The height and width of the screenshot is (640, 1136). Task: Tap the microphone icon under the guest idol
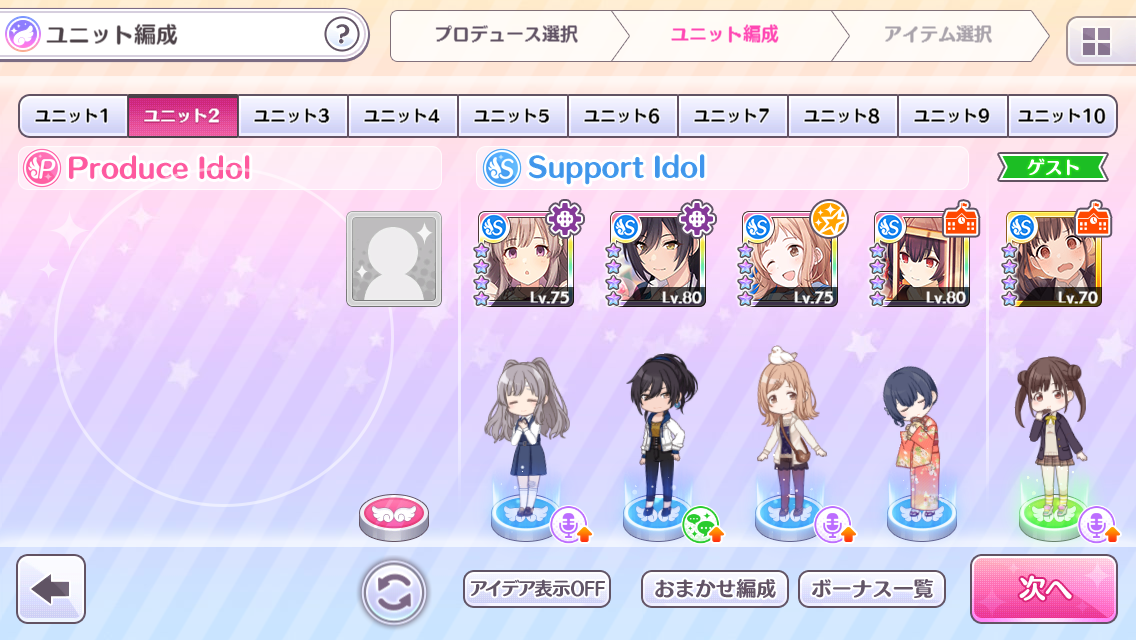[x=1098, y=524]
